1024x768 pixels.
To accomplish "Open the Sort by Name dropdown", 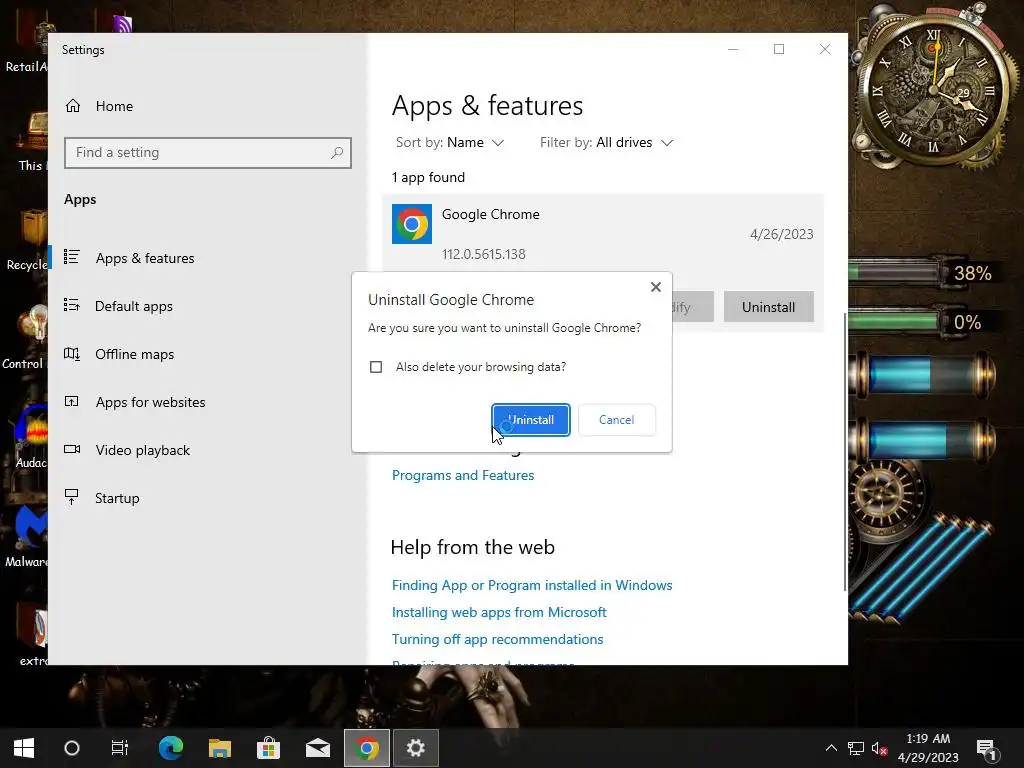I will [x=450, y=142].
